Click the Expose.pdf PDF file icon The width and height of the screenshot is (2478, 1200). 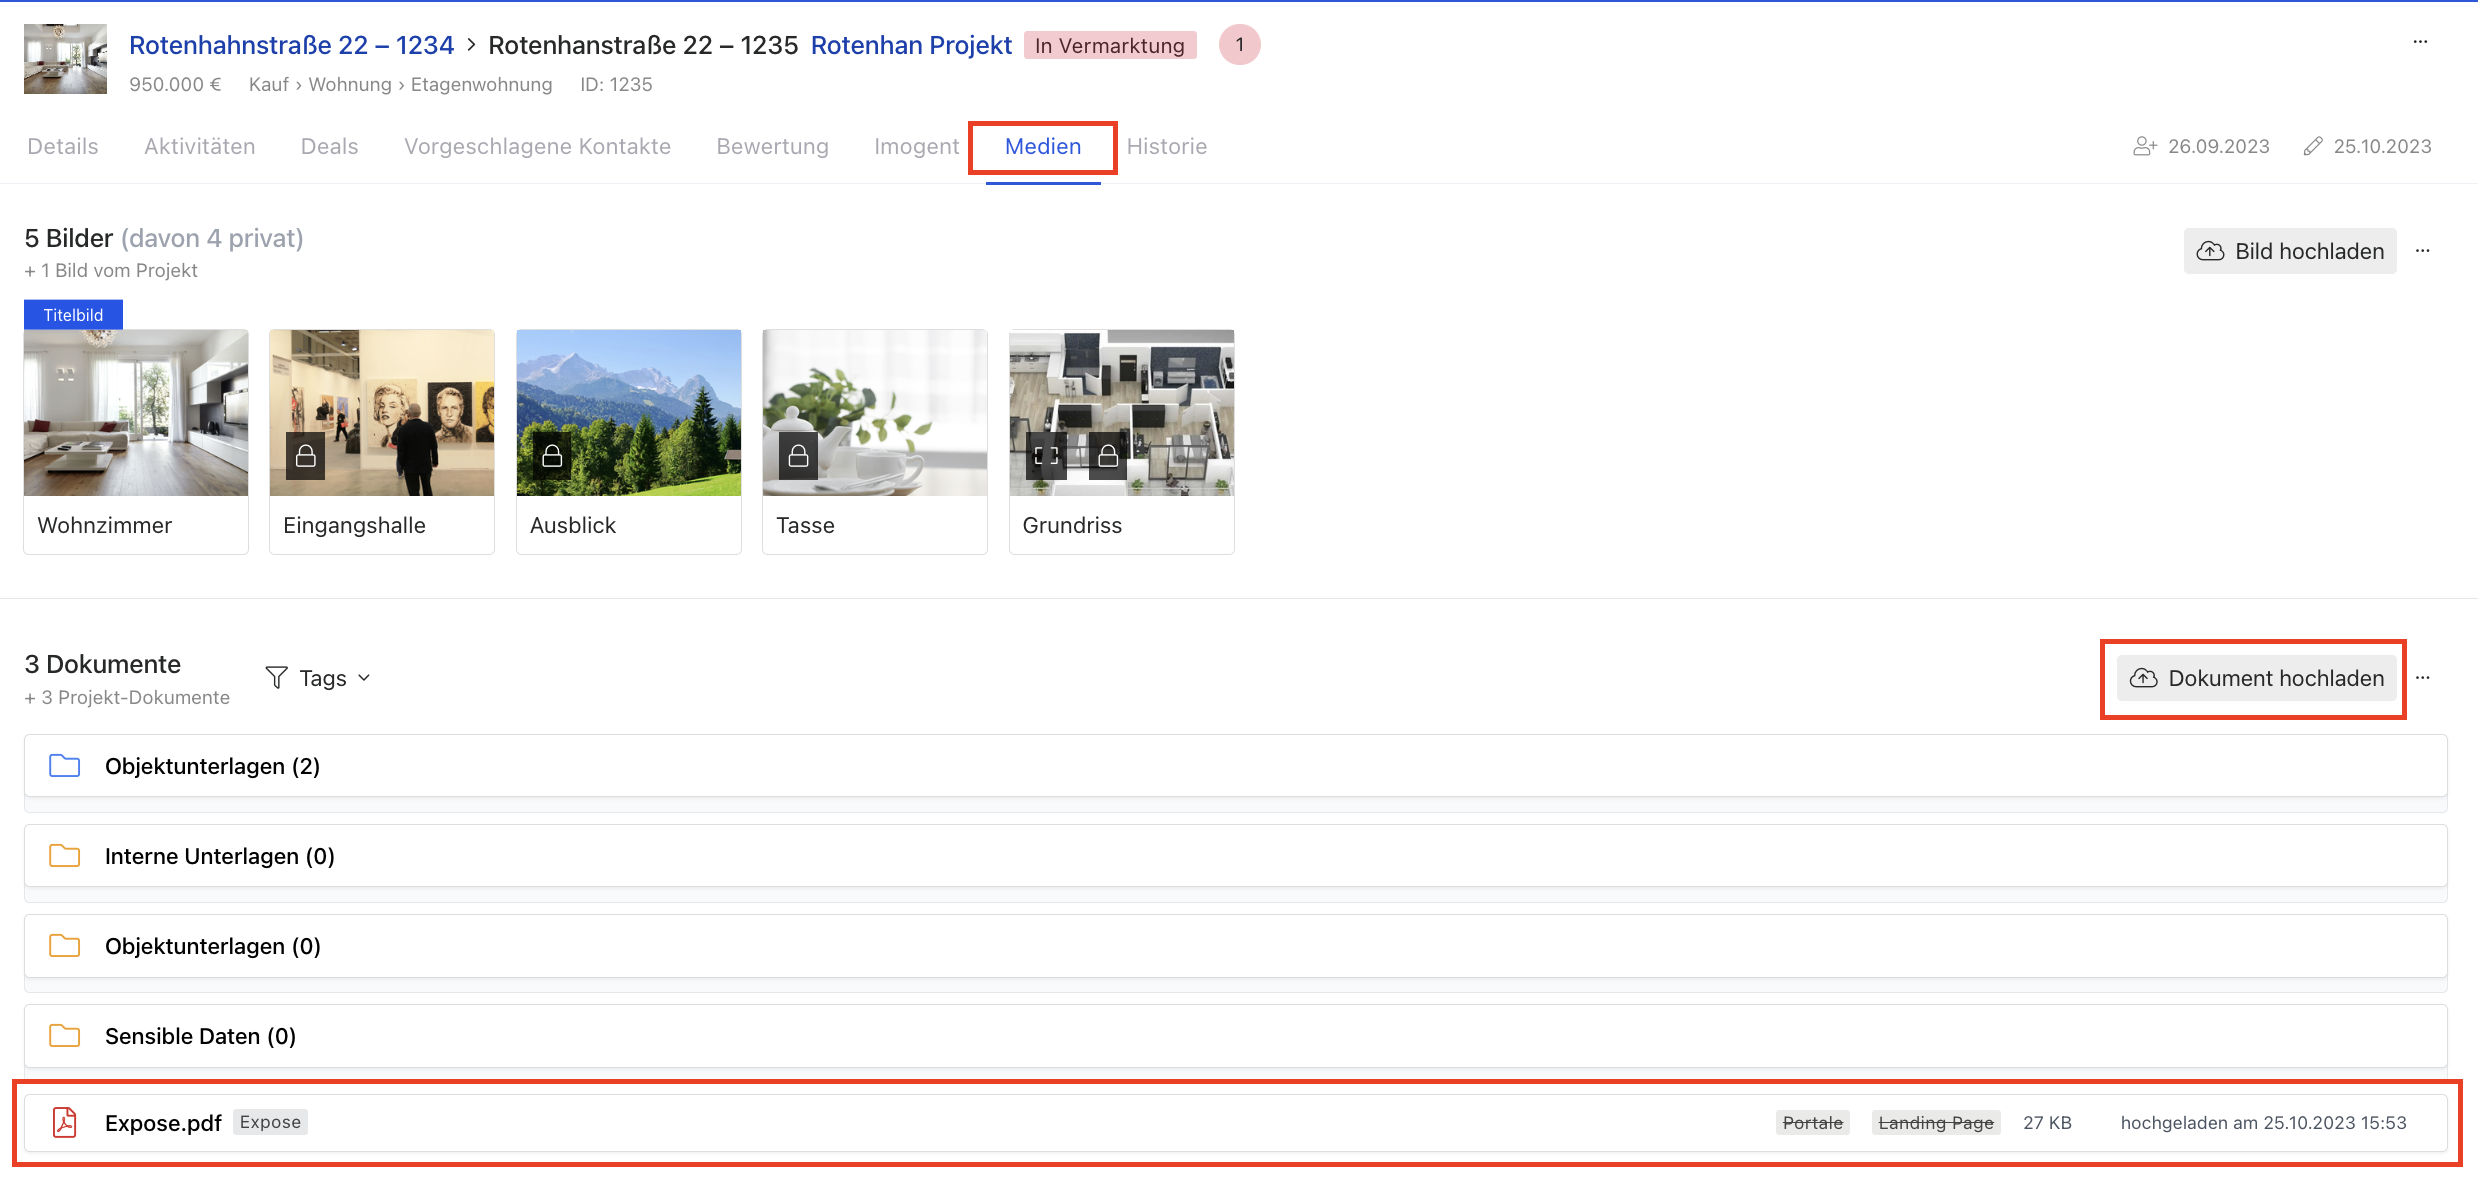pyautogui.click(x=65, y=1123)
